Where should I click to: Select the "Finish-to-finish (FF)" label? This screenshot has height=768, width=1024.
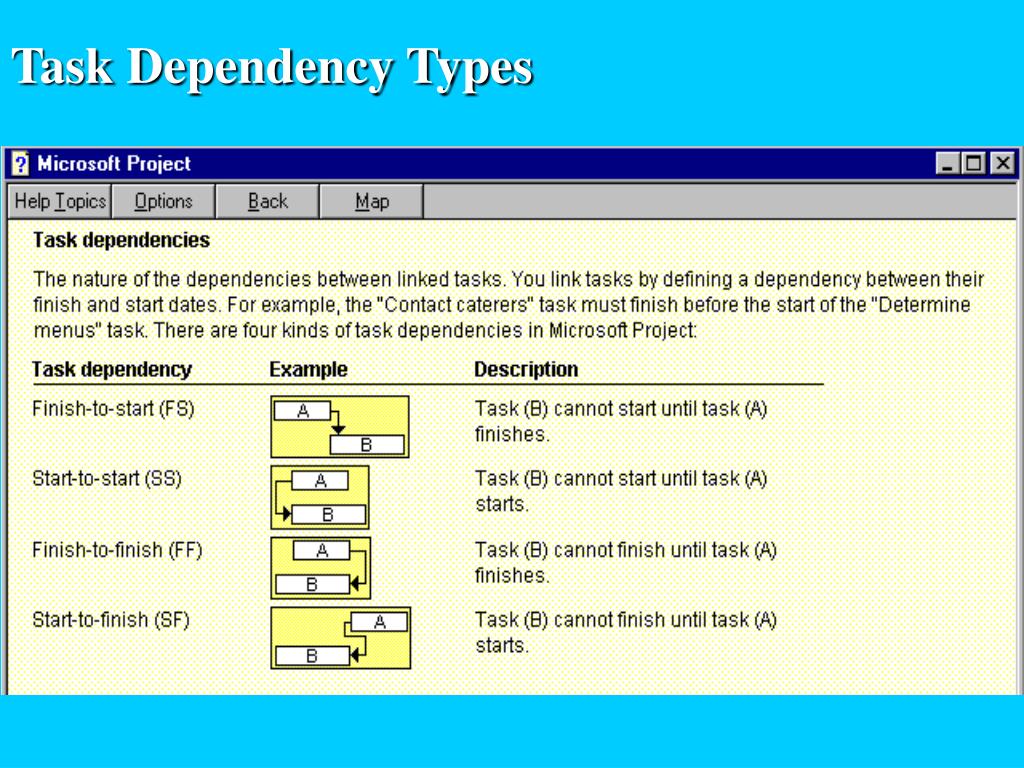click(x=117, y=550)
